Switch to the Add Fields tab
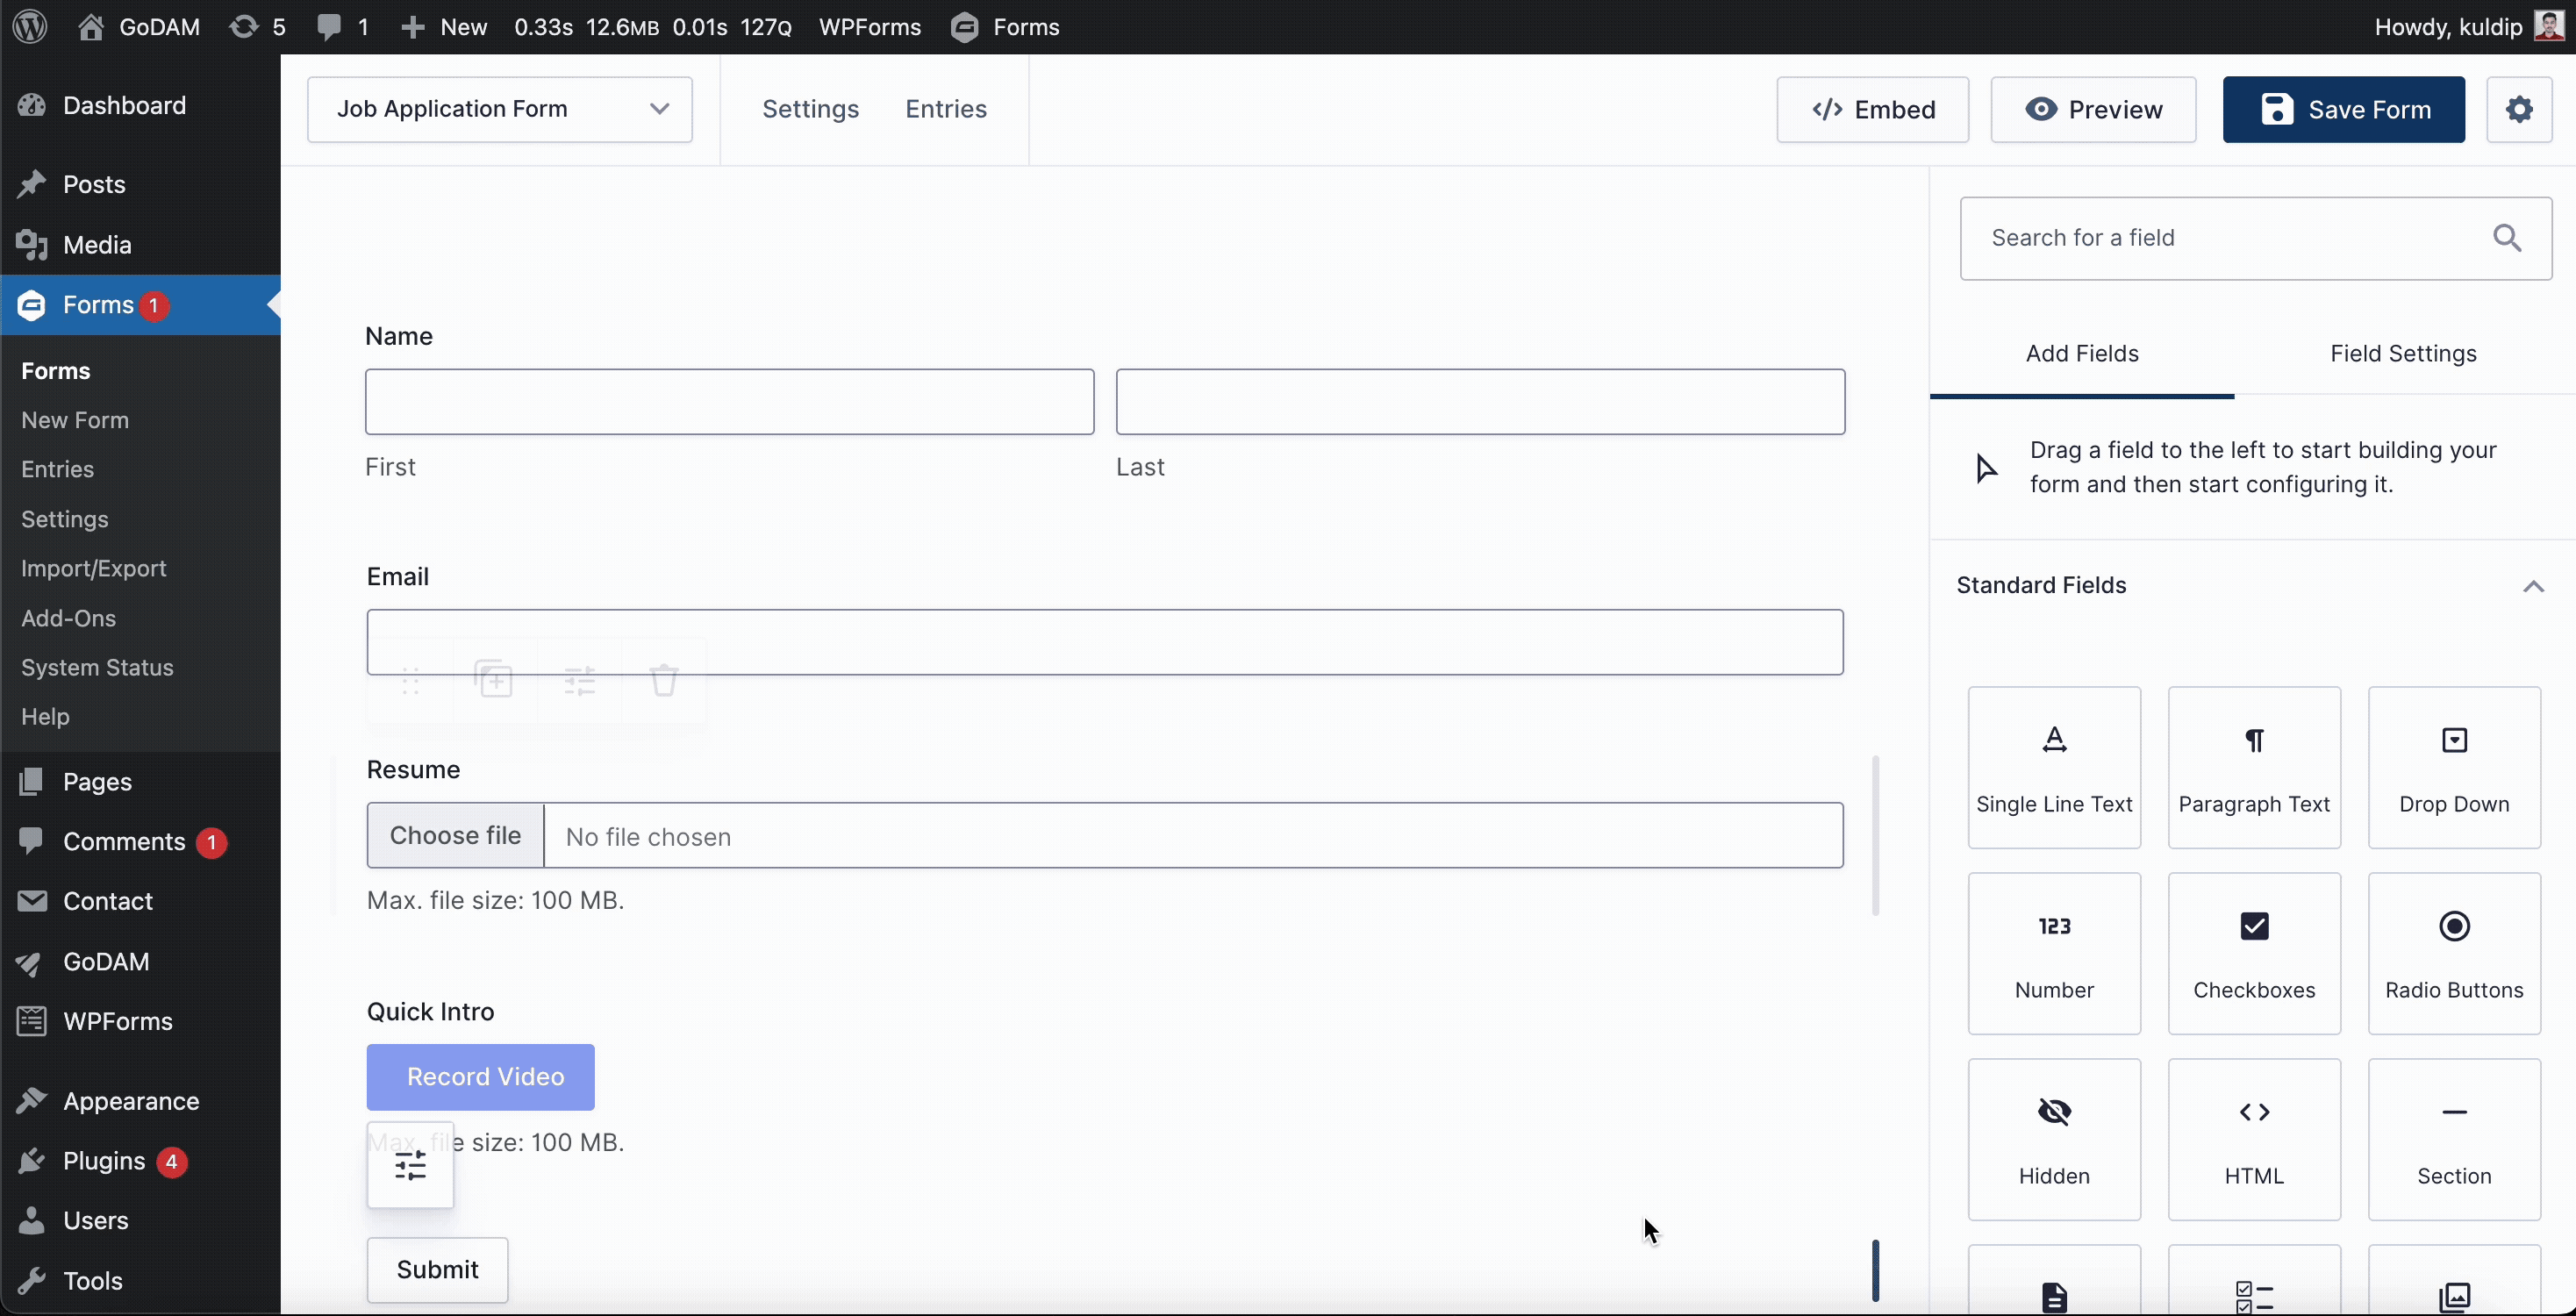Viewport: 2576px width, 1316px height. coord(2082,354)
